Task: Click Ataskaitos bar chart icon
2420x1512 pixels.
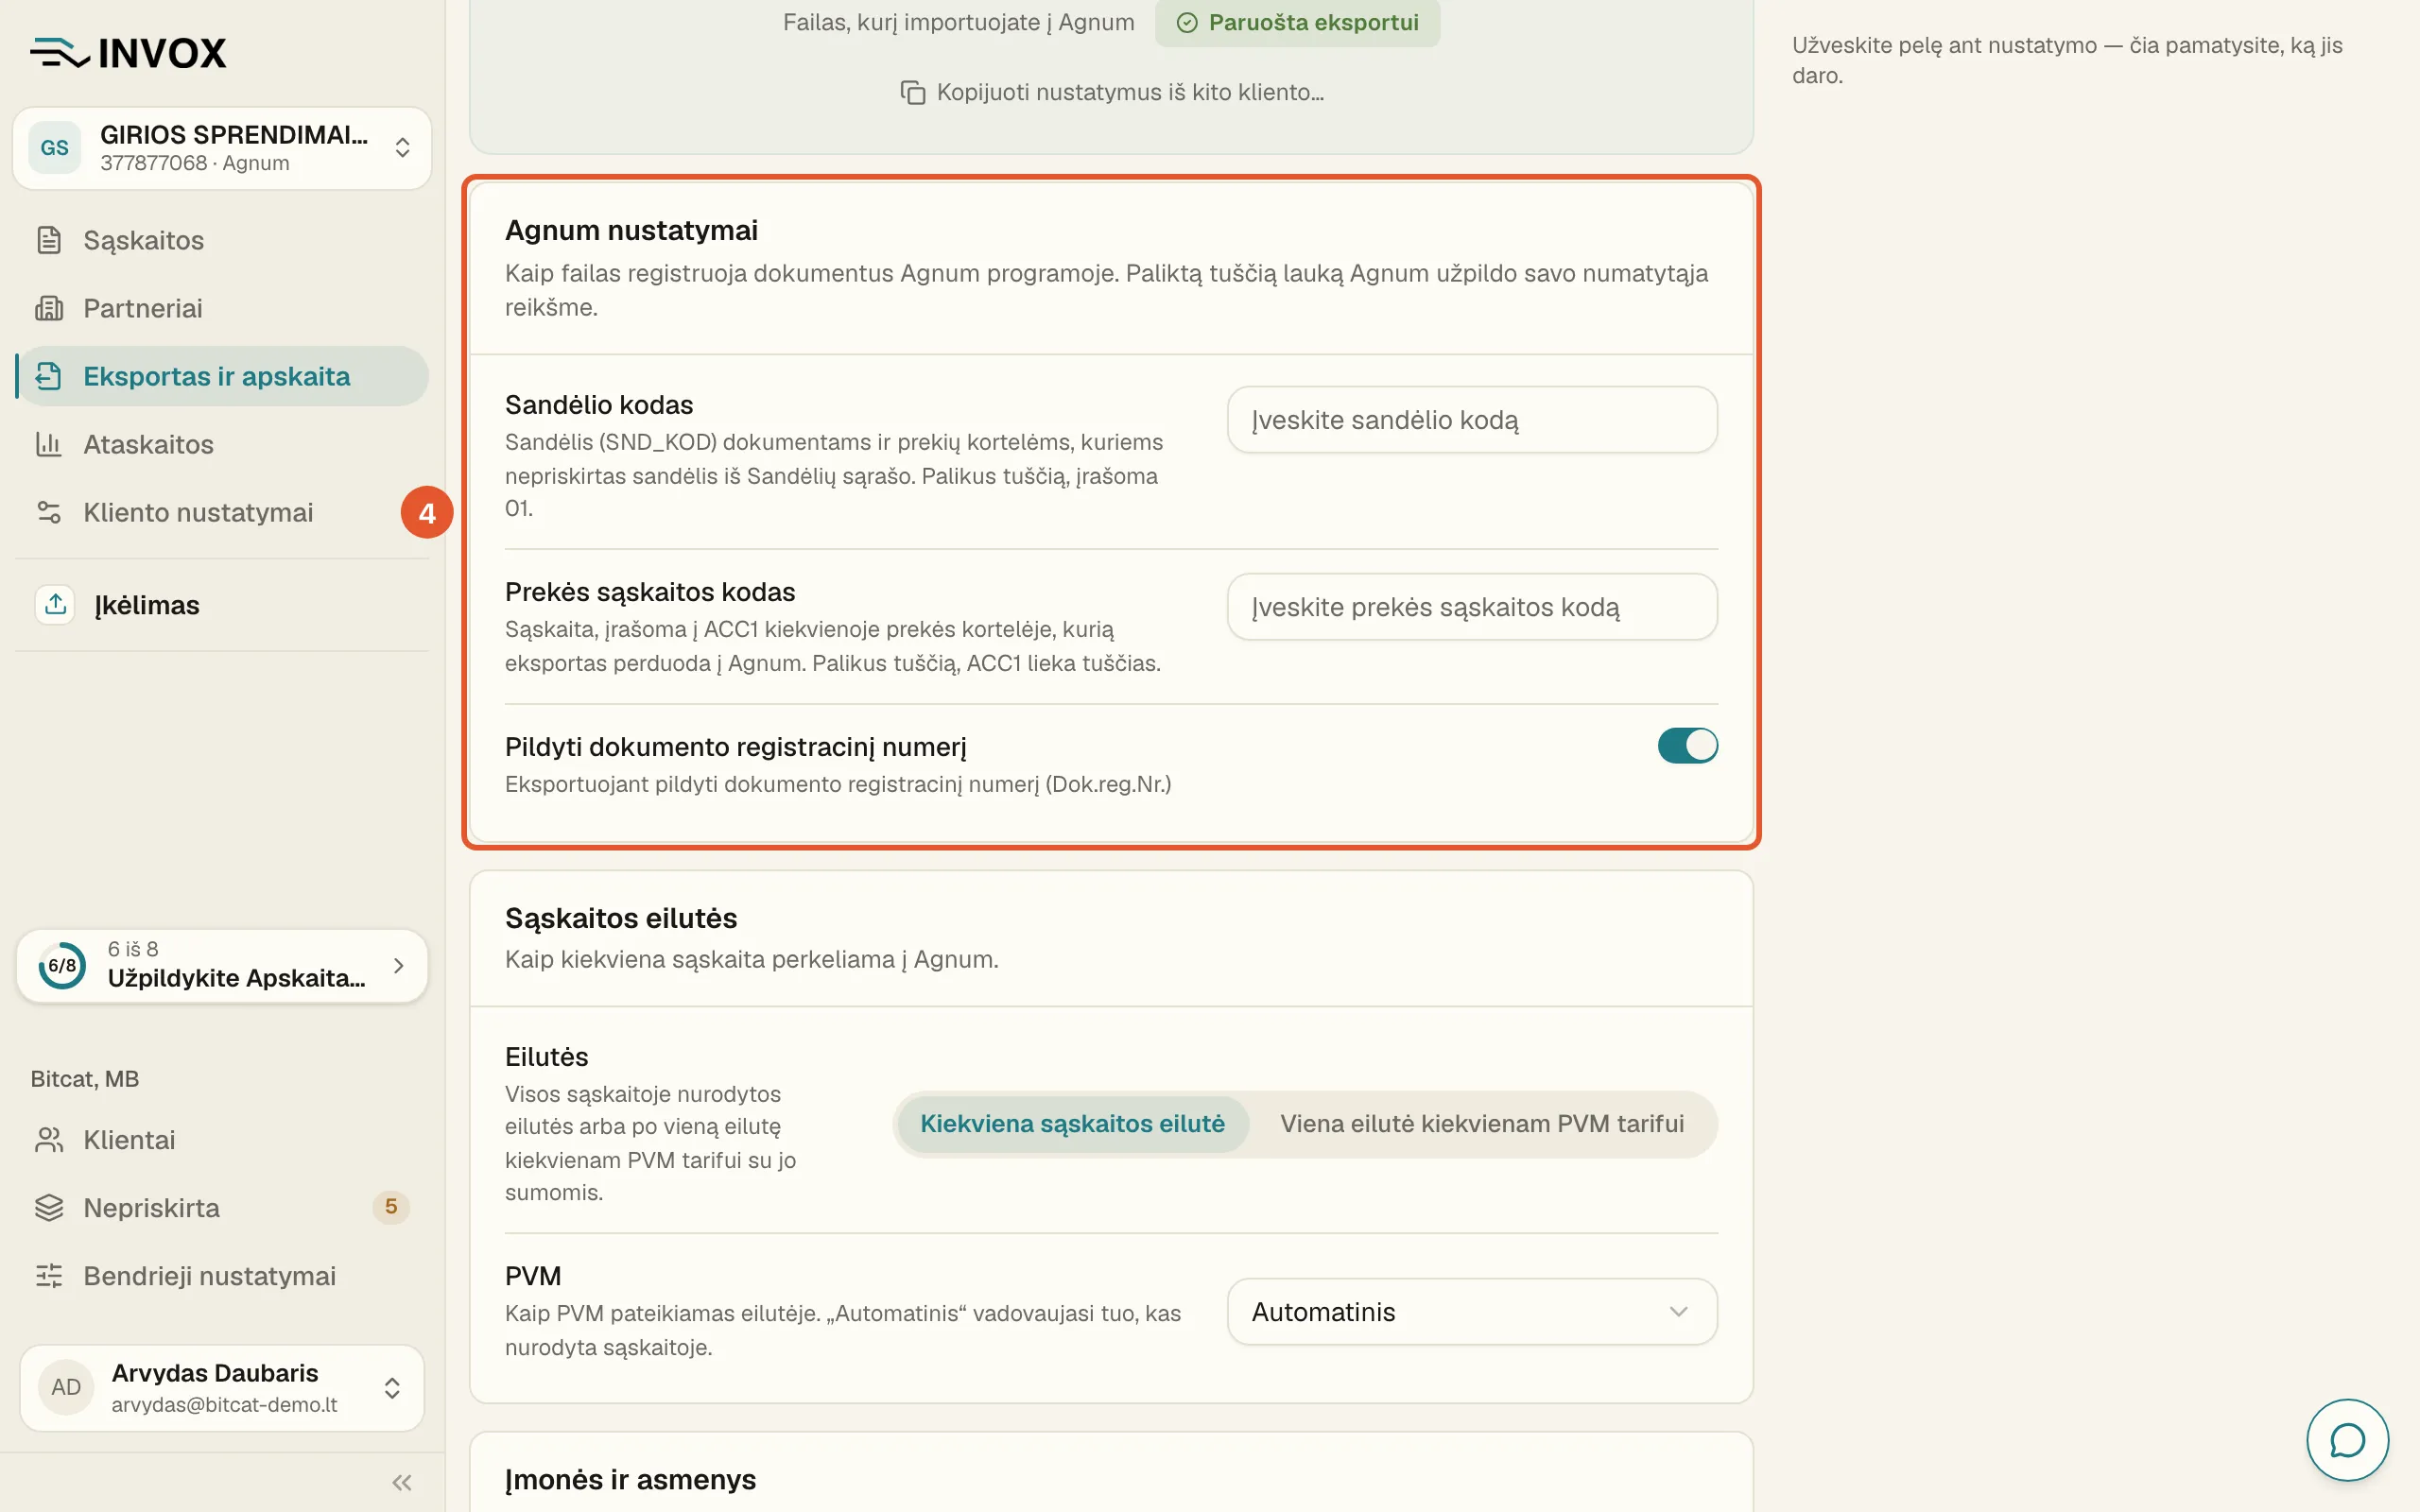Action: tap(49, 444)
